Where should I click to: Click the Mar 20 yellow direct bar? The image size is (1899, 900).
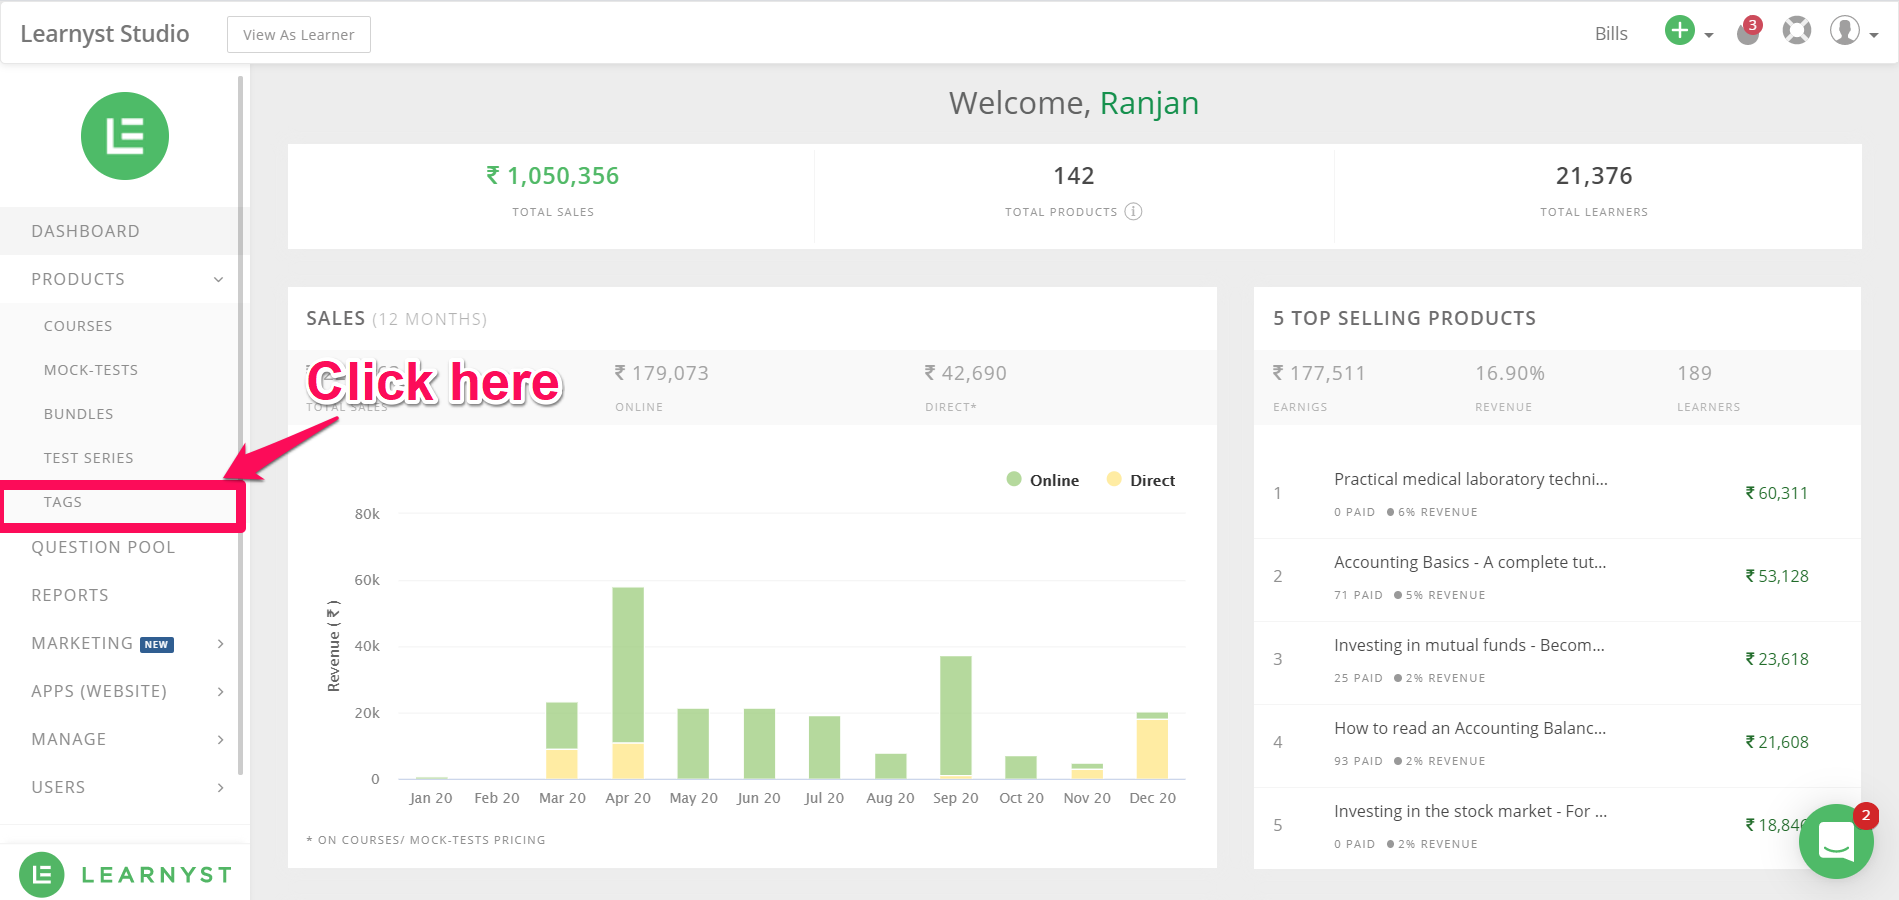pos(562,764)
